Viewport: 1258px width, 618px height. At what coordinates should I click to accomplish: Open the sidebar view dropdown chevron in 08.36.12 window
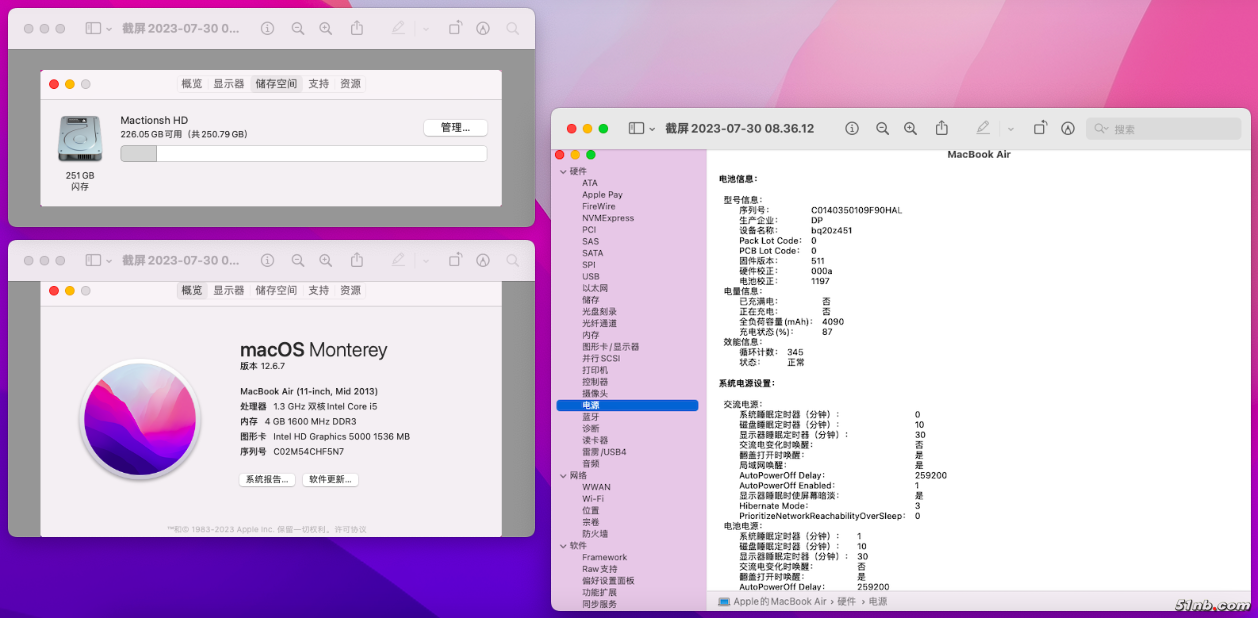pos(653,129)
